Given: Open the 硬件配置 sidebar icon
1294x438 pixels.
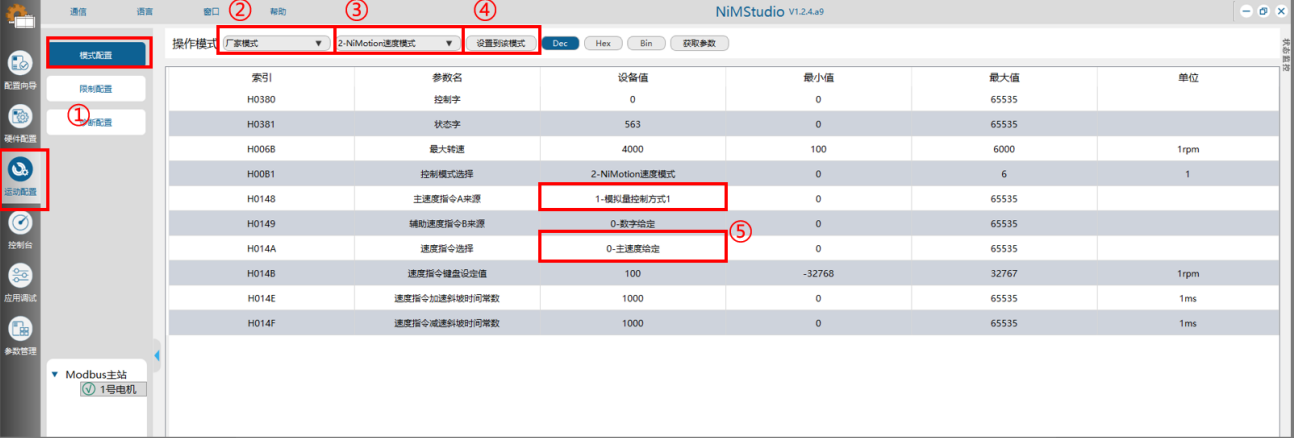Looking at the screenshot, I should 20,118.
